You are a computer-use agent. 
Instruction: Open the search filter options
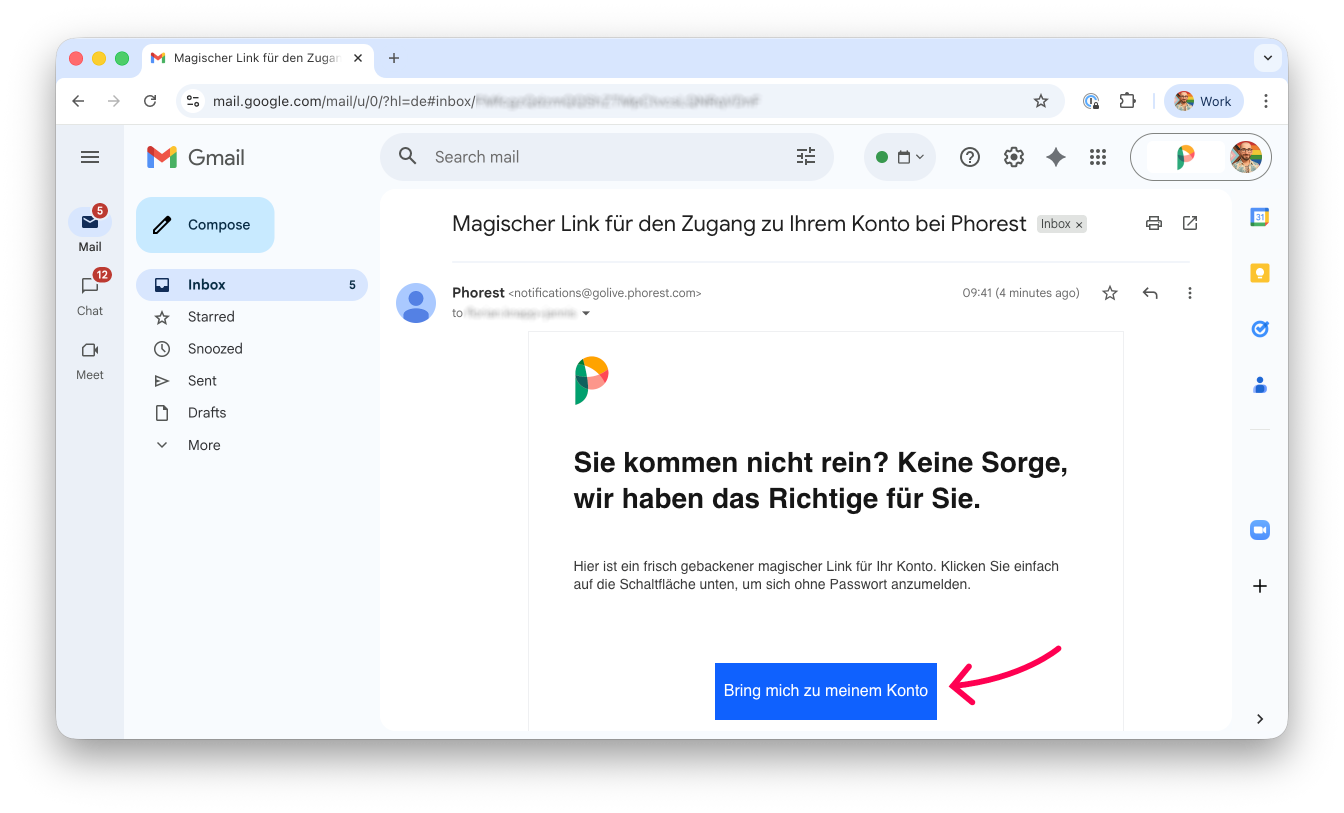[x=806, y=157]
